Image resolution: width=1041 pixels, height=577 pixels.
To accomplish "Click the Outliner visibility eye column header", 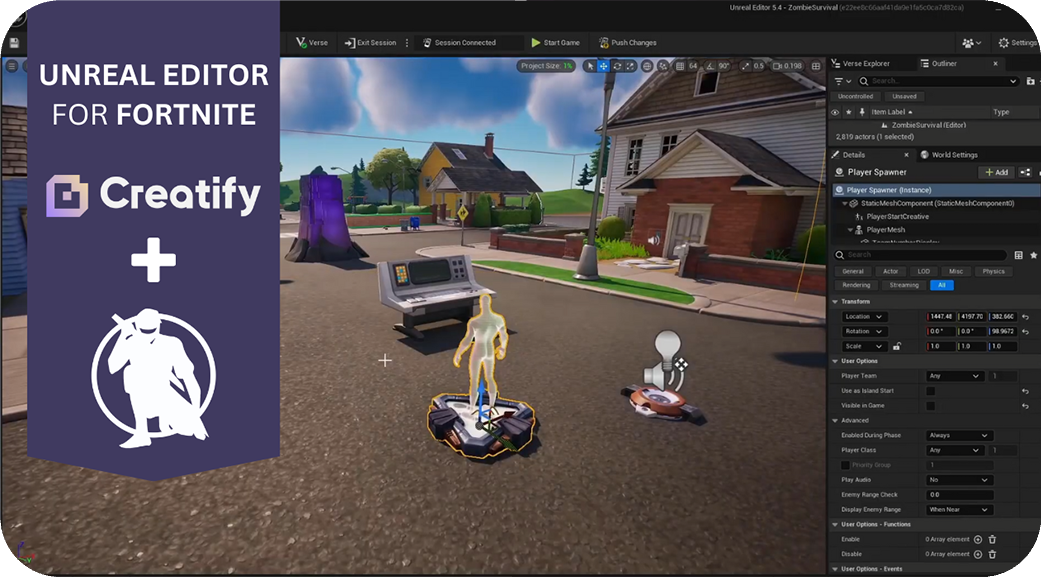I will 835,112.
